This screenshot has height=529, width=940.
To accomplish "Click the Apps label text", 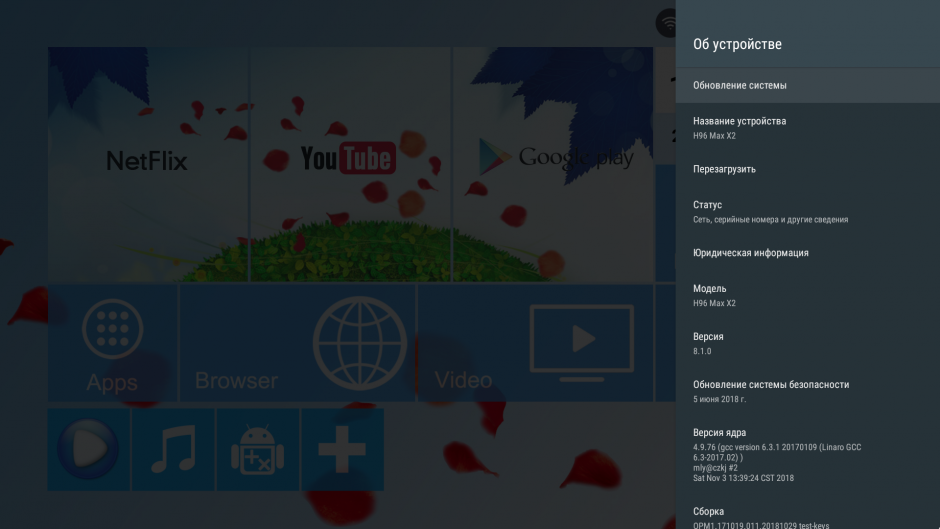I will [x=112, y=382].
